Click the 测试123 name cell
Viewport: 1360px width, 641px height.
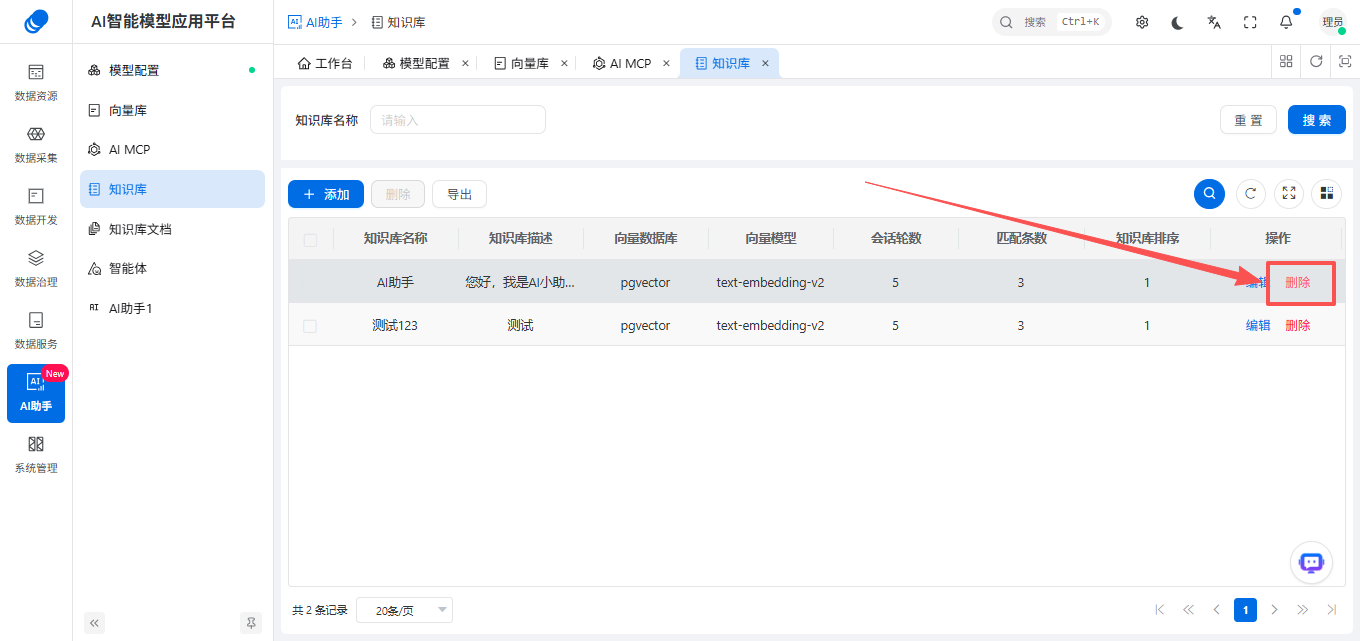click(x=395, y=325)
